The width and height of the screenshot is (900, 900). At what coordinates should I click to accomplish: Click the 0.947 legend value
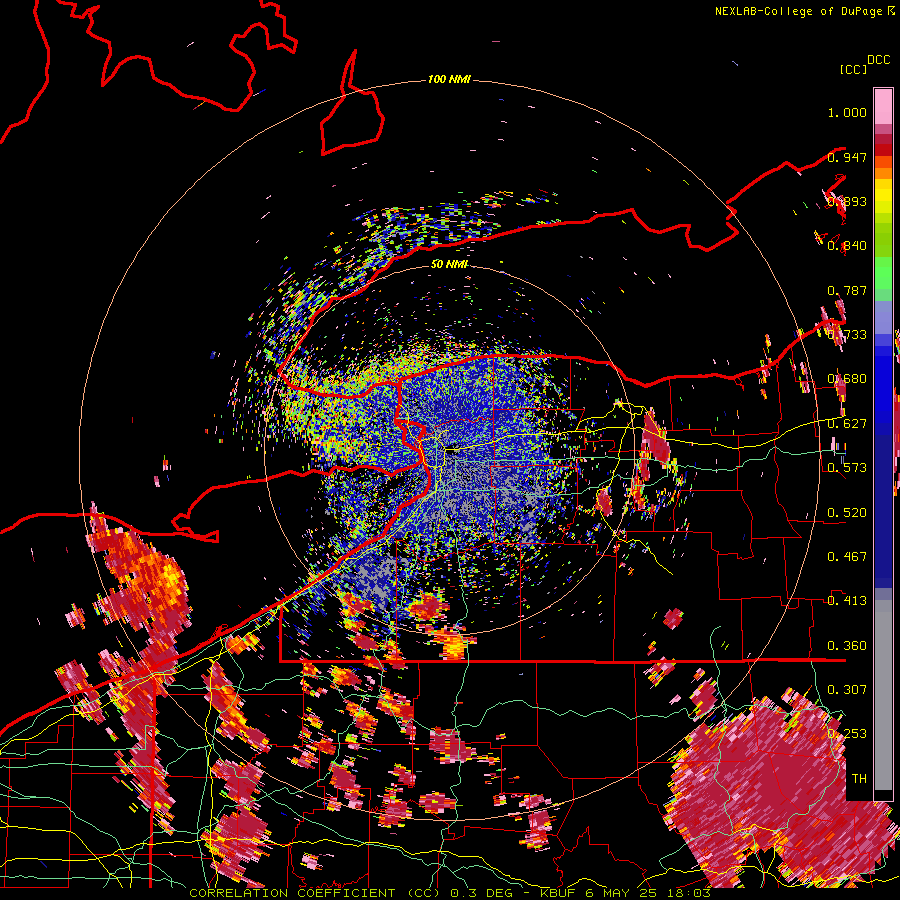pyautogui.click(x=847, y=157)
